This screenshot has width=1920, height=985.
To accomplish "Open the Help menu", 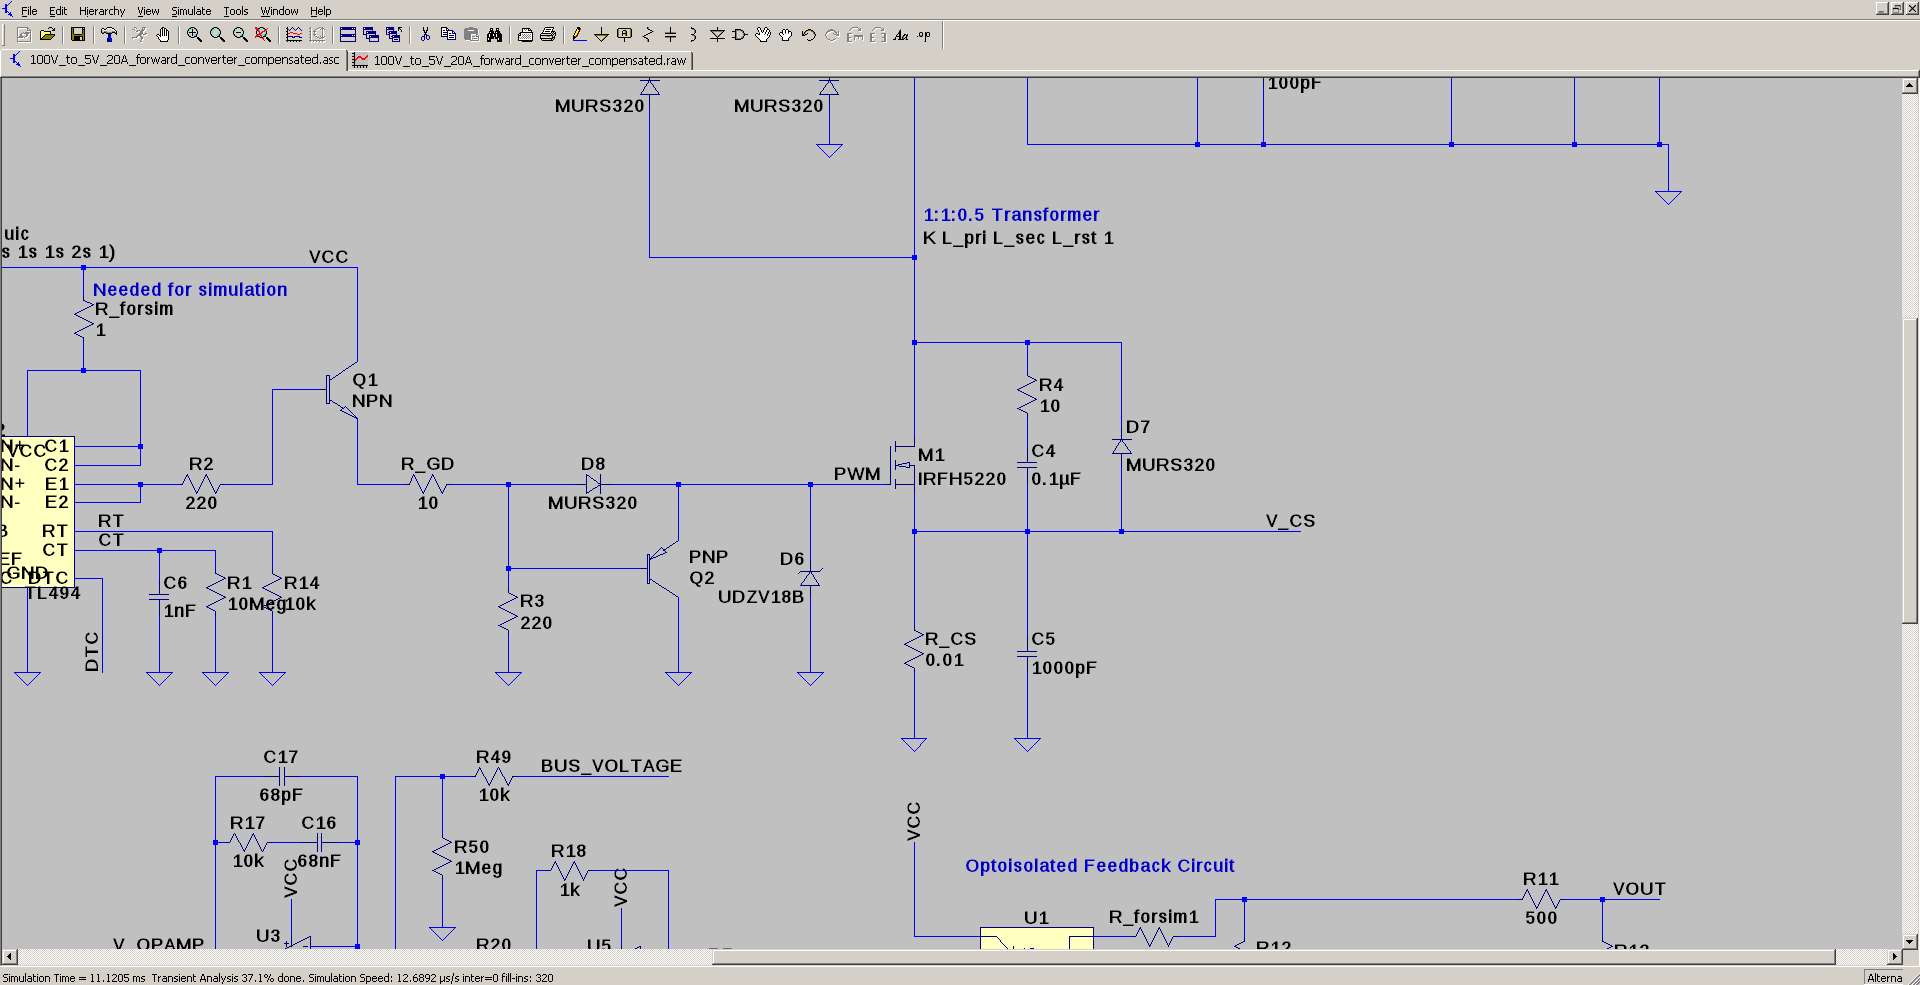I will click(x=320, y=11).
